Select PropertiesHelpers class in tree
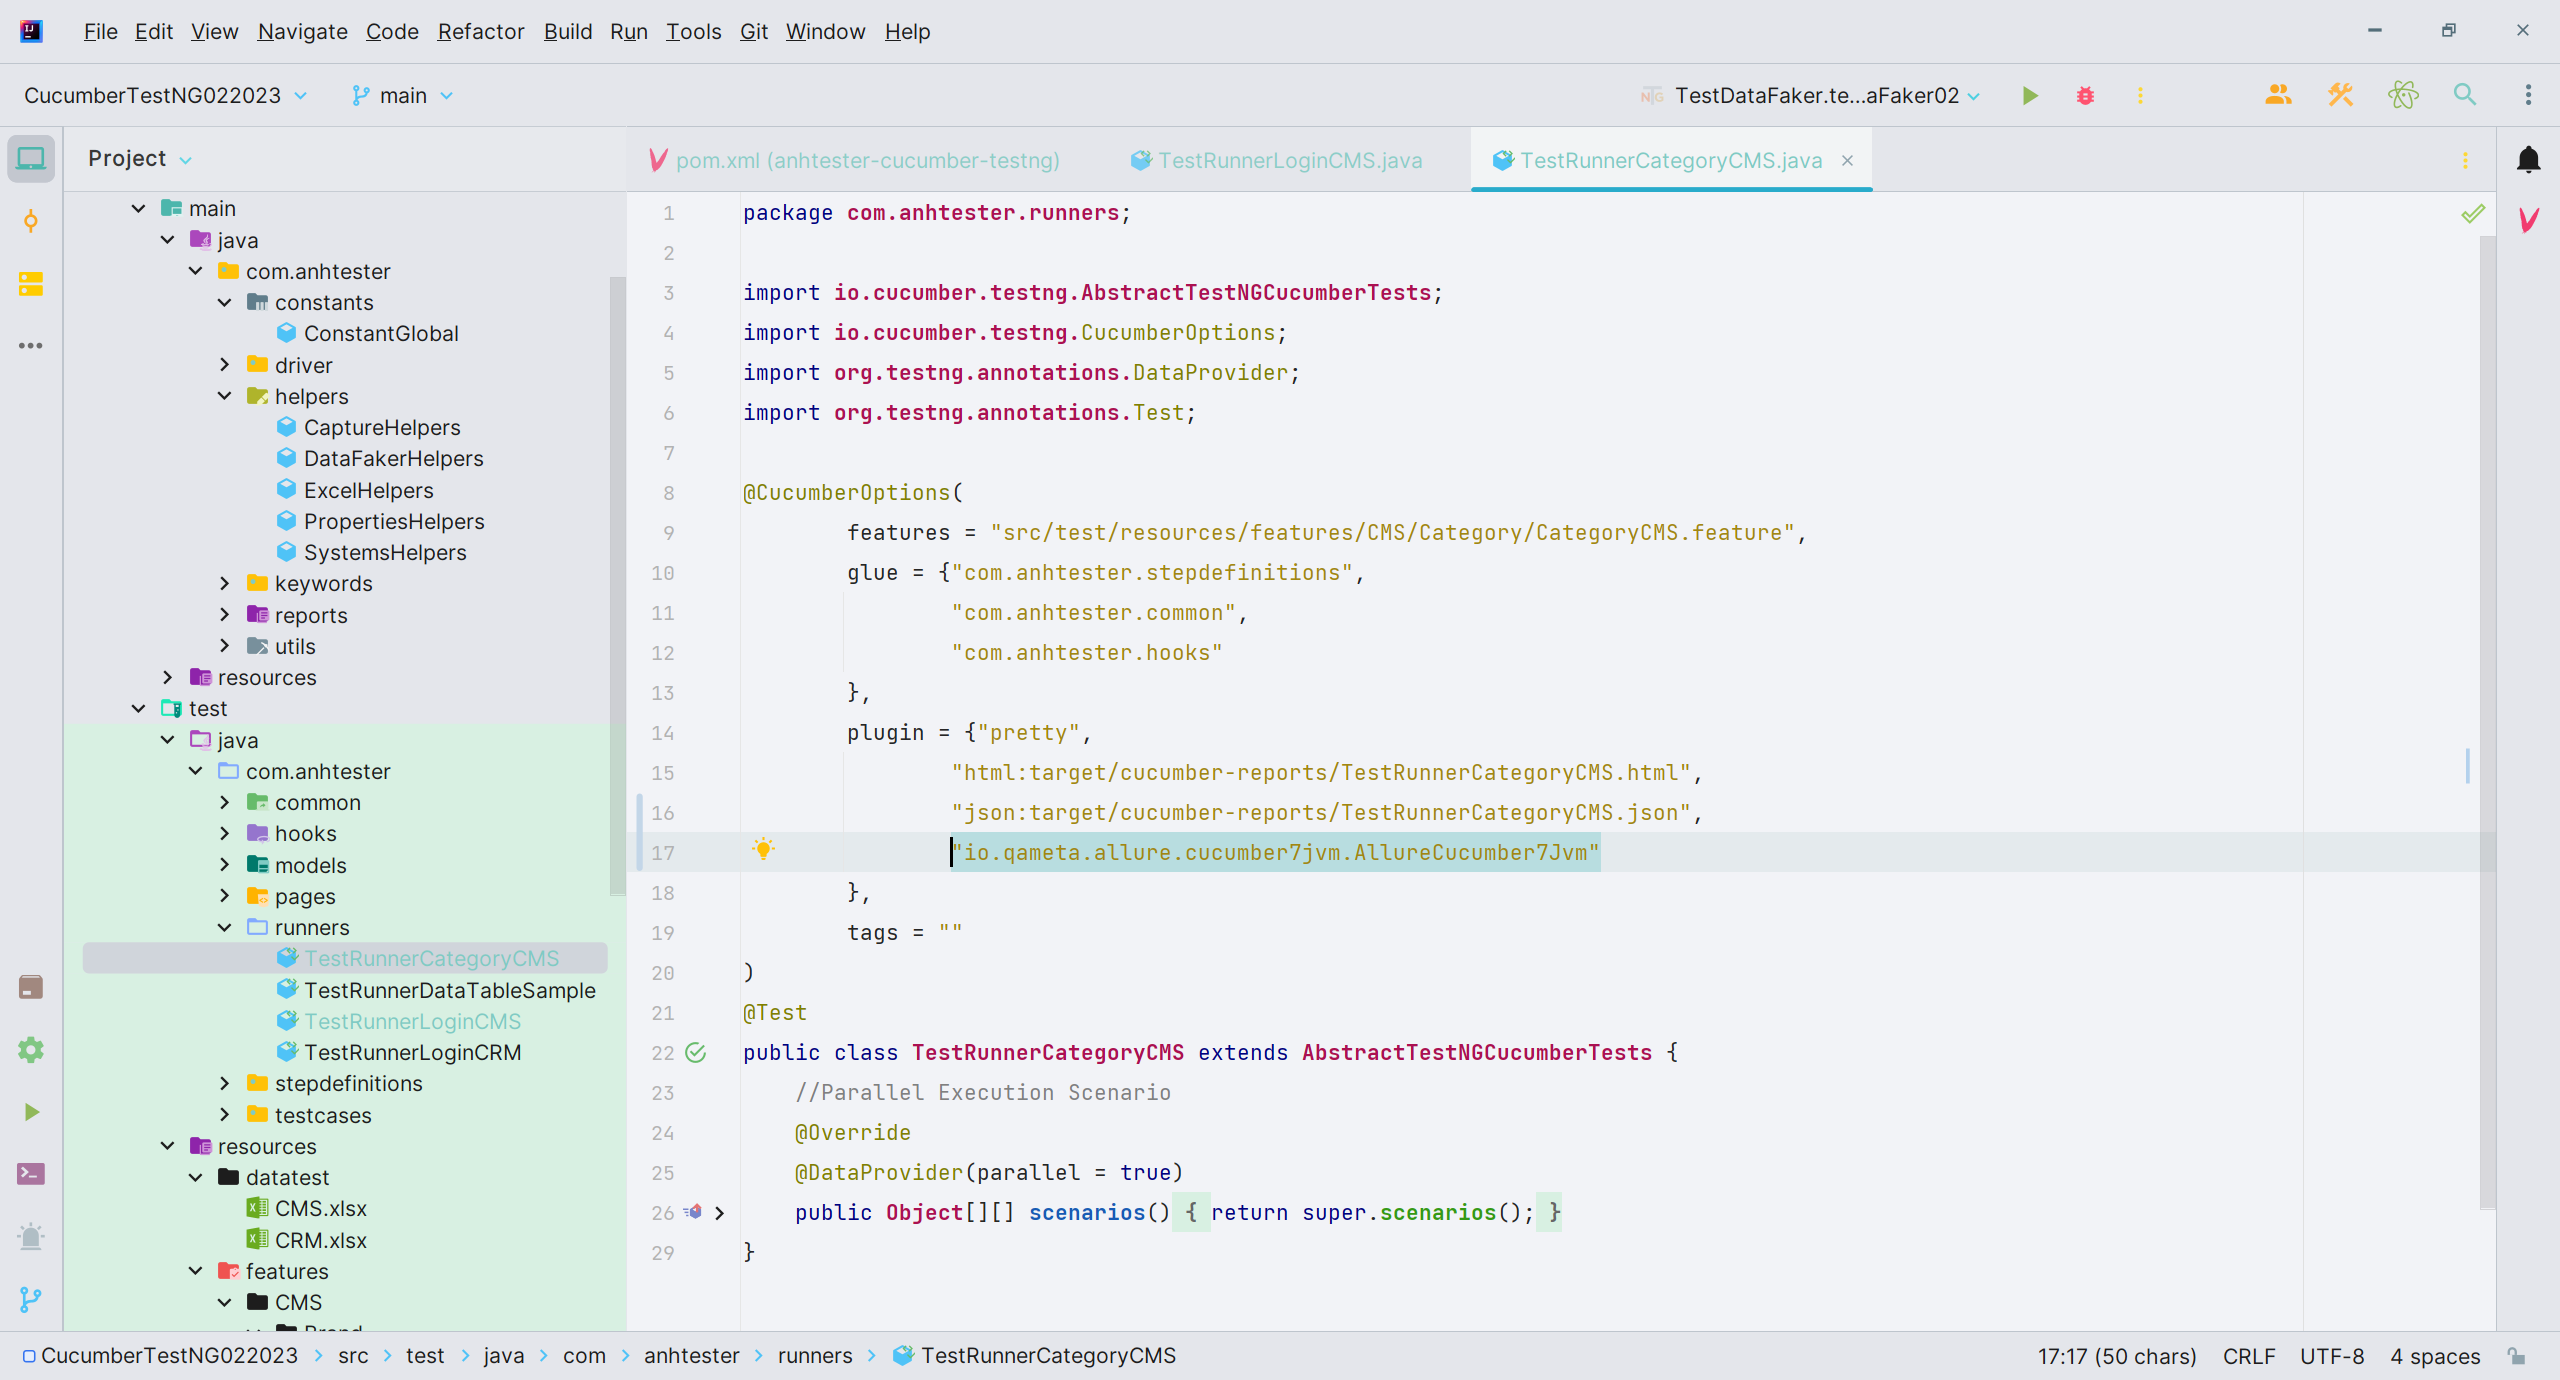This screenshot has width=2560, height=1380. [393, 521]
